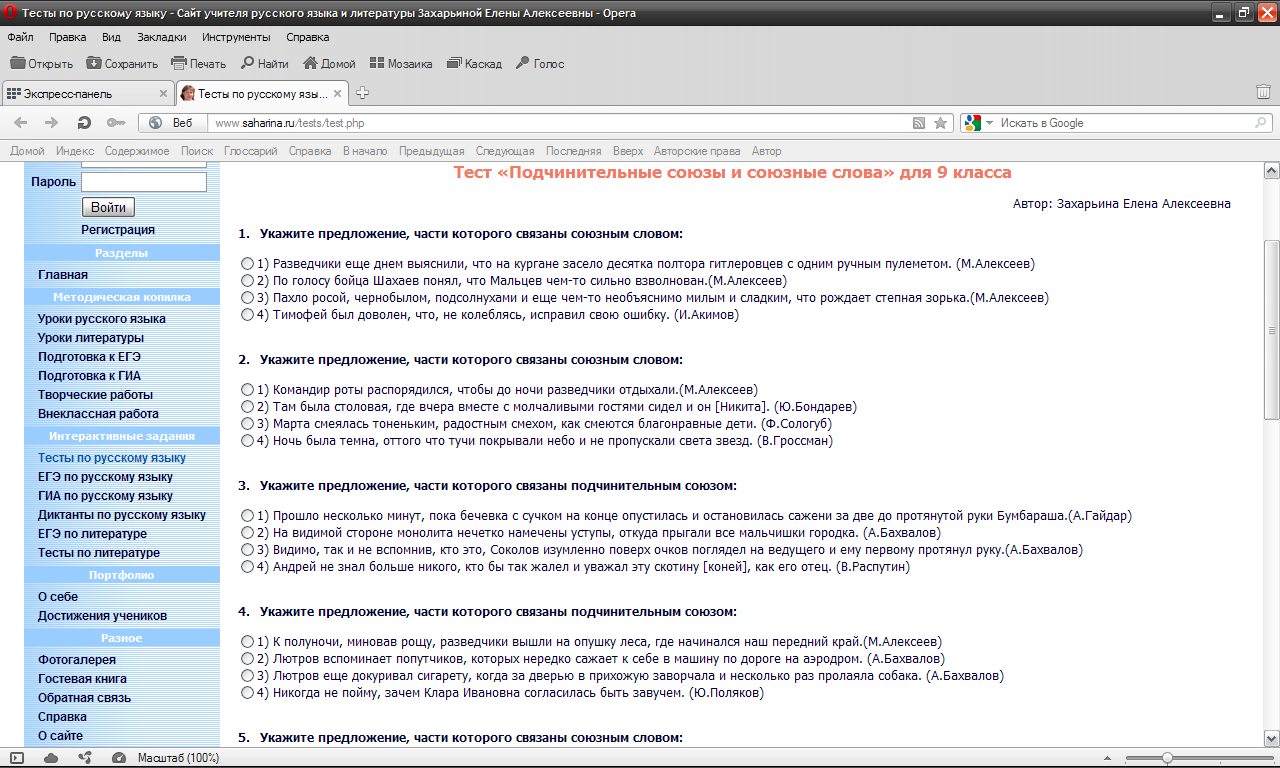Open the Вид menu
Viewport: 1280px width, 768px height.
(x=111, y=37)
